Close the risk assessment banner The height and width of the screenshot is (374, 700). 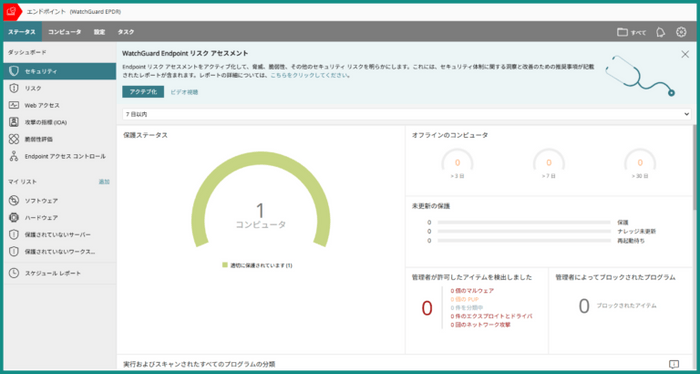click(x=685, y=54)
